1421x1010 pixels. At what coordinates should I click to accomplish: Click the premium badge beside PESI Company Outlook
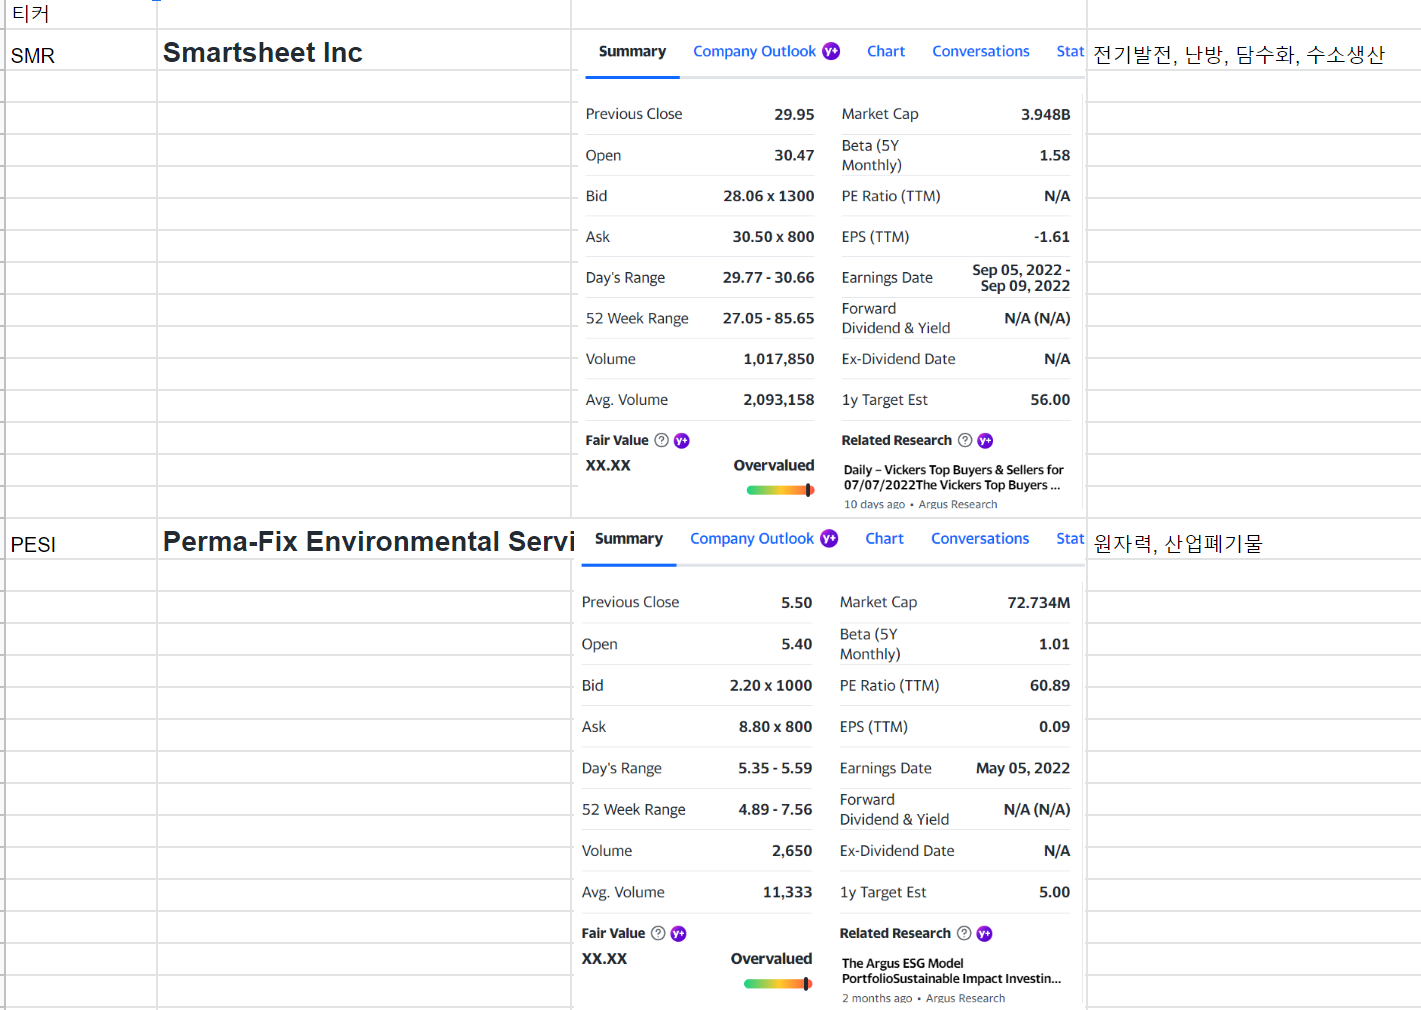pos(829,538)
